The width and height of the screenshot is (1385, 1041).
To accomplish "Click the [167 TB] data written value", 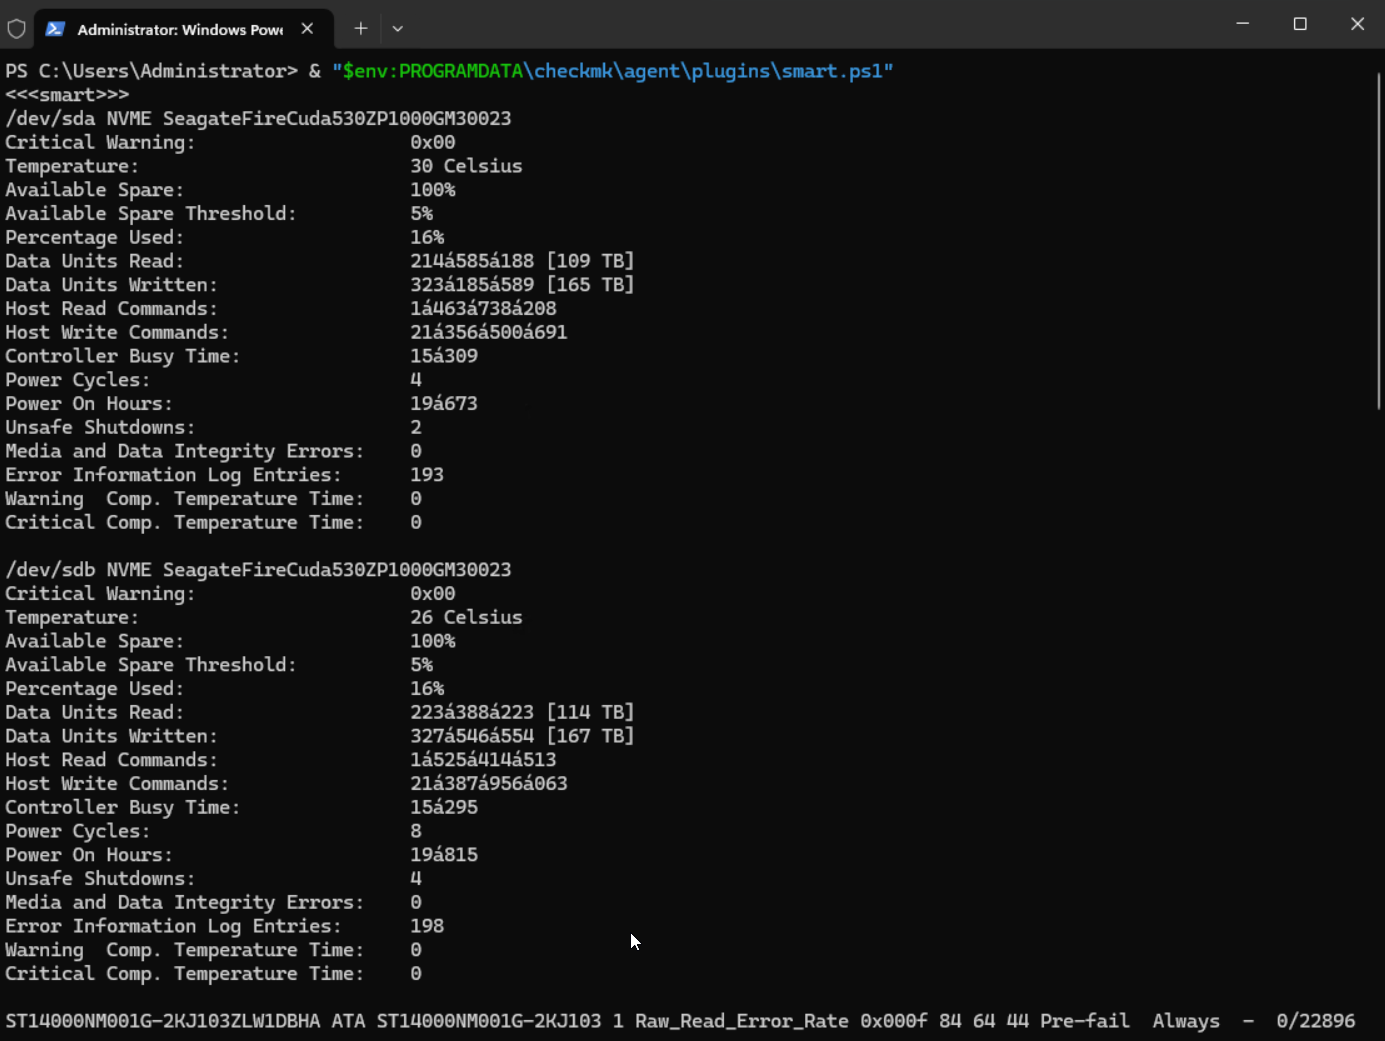I will tap(590, 736).
